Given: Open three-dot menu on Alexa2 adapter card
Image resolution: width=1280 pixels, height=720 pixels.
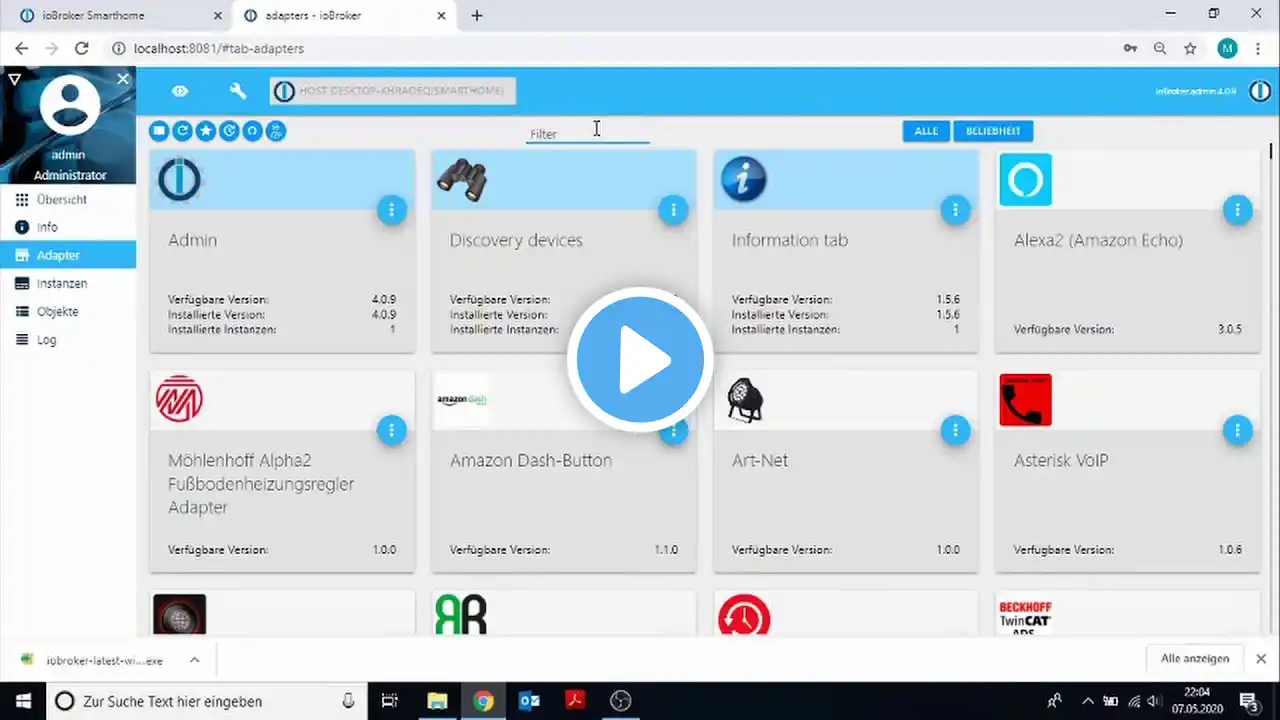Looking at the screenshot, I should [1238, 210].
